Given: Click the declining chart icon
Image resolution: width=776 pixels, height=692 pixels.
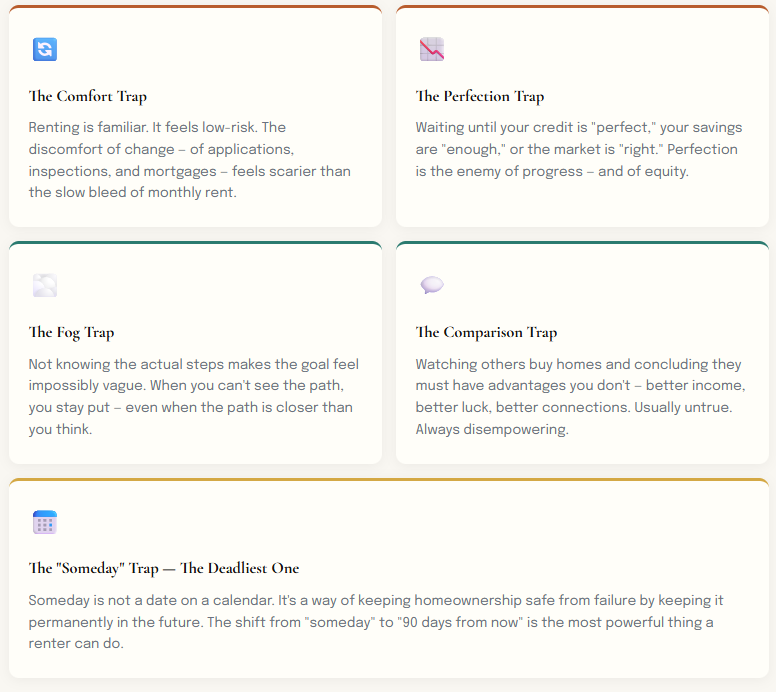Looking at the screenshot, I should tap(432, 50).
